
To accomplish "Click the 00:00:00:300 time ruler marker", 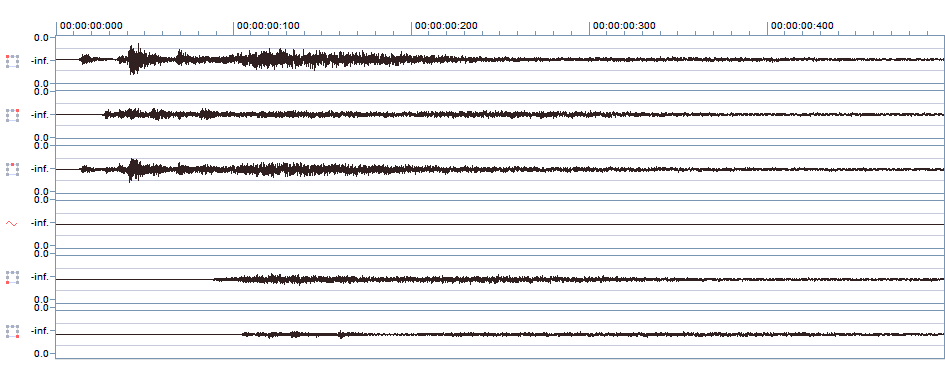I will click(624, 26).
